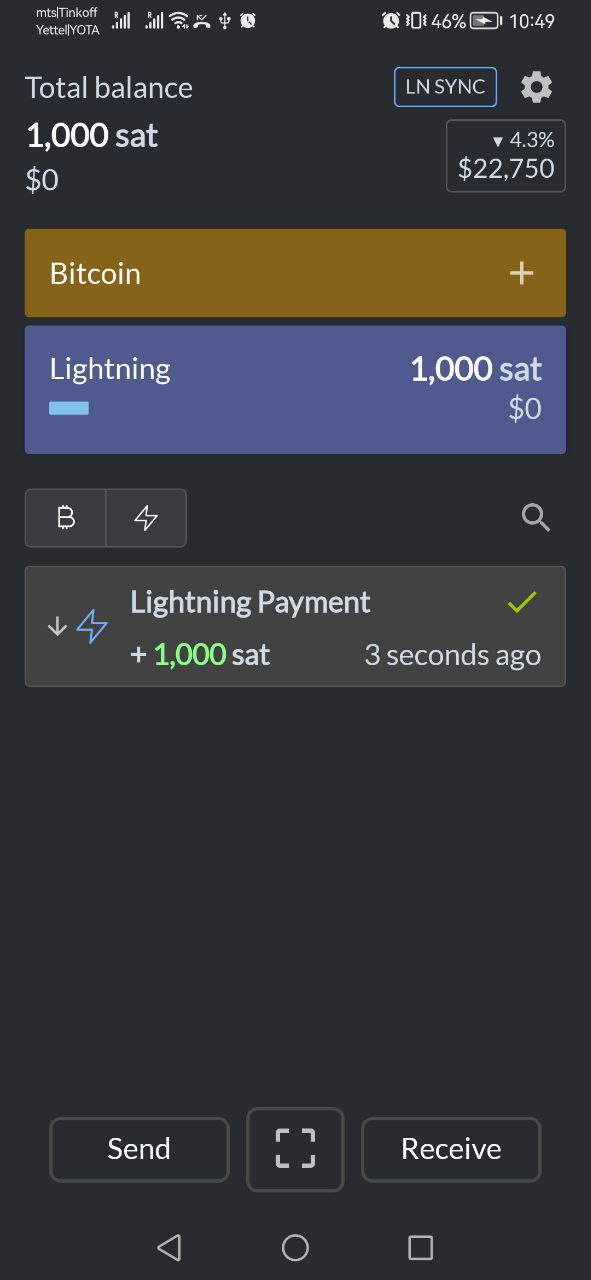This screenshot has height=1280, width=591.
Task: Open the Lightning Payment transaction entry
Action: coord(295,626)
